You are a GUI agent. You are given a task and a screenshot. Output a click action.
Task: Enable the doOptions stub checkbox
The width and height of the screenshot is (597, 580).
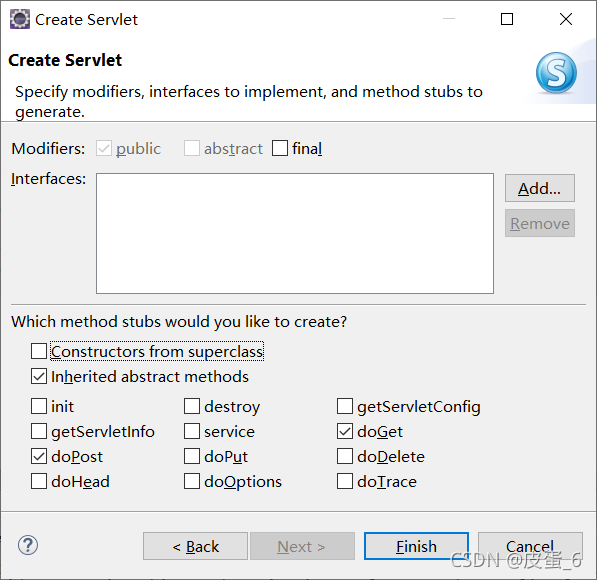click(x=192, y=481)
